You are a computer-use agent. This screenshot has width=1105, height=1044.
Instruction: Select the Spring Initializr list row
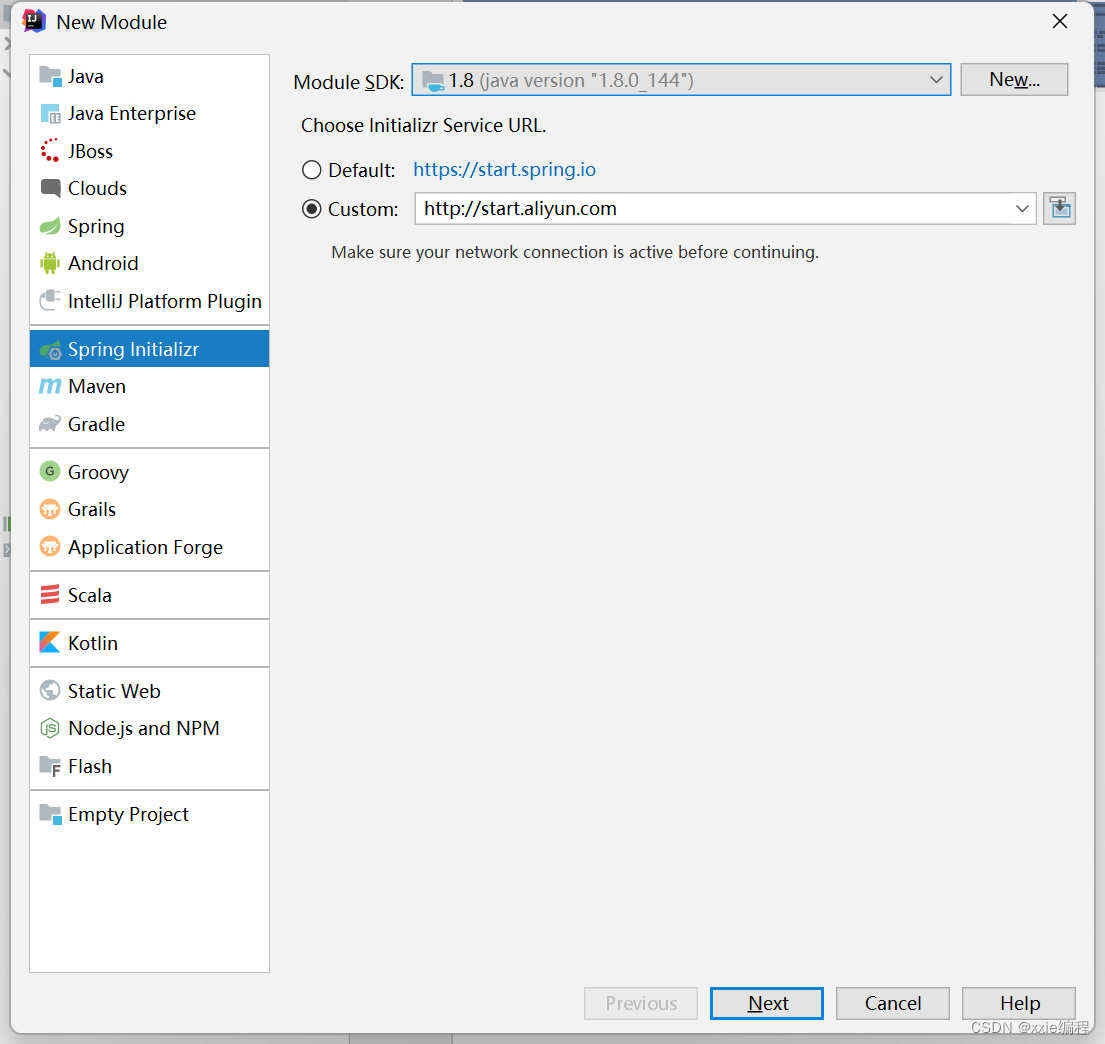pyautogui.click(x=149, y=349)
